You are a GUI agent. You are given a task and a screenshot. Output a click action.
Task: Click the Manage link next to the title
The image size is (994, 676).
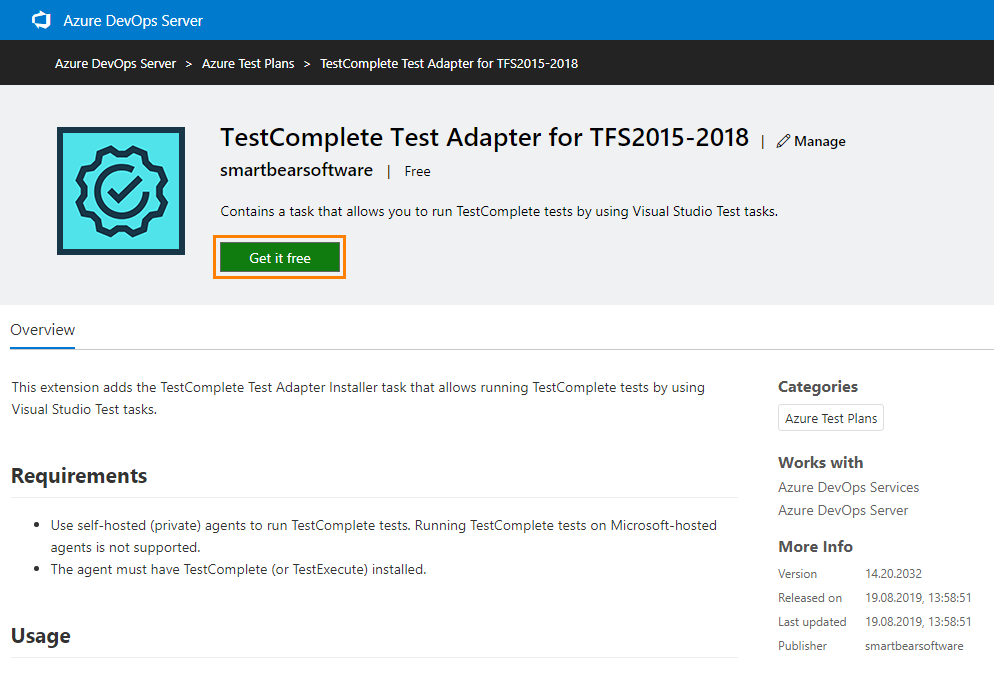[818, 141]
